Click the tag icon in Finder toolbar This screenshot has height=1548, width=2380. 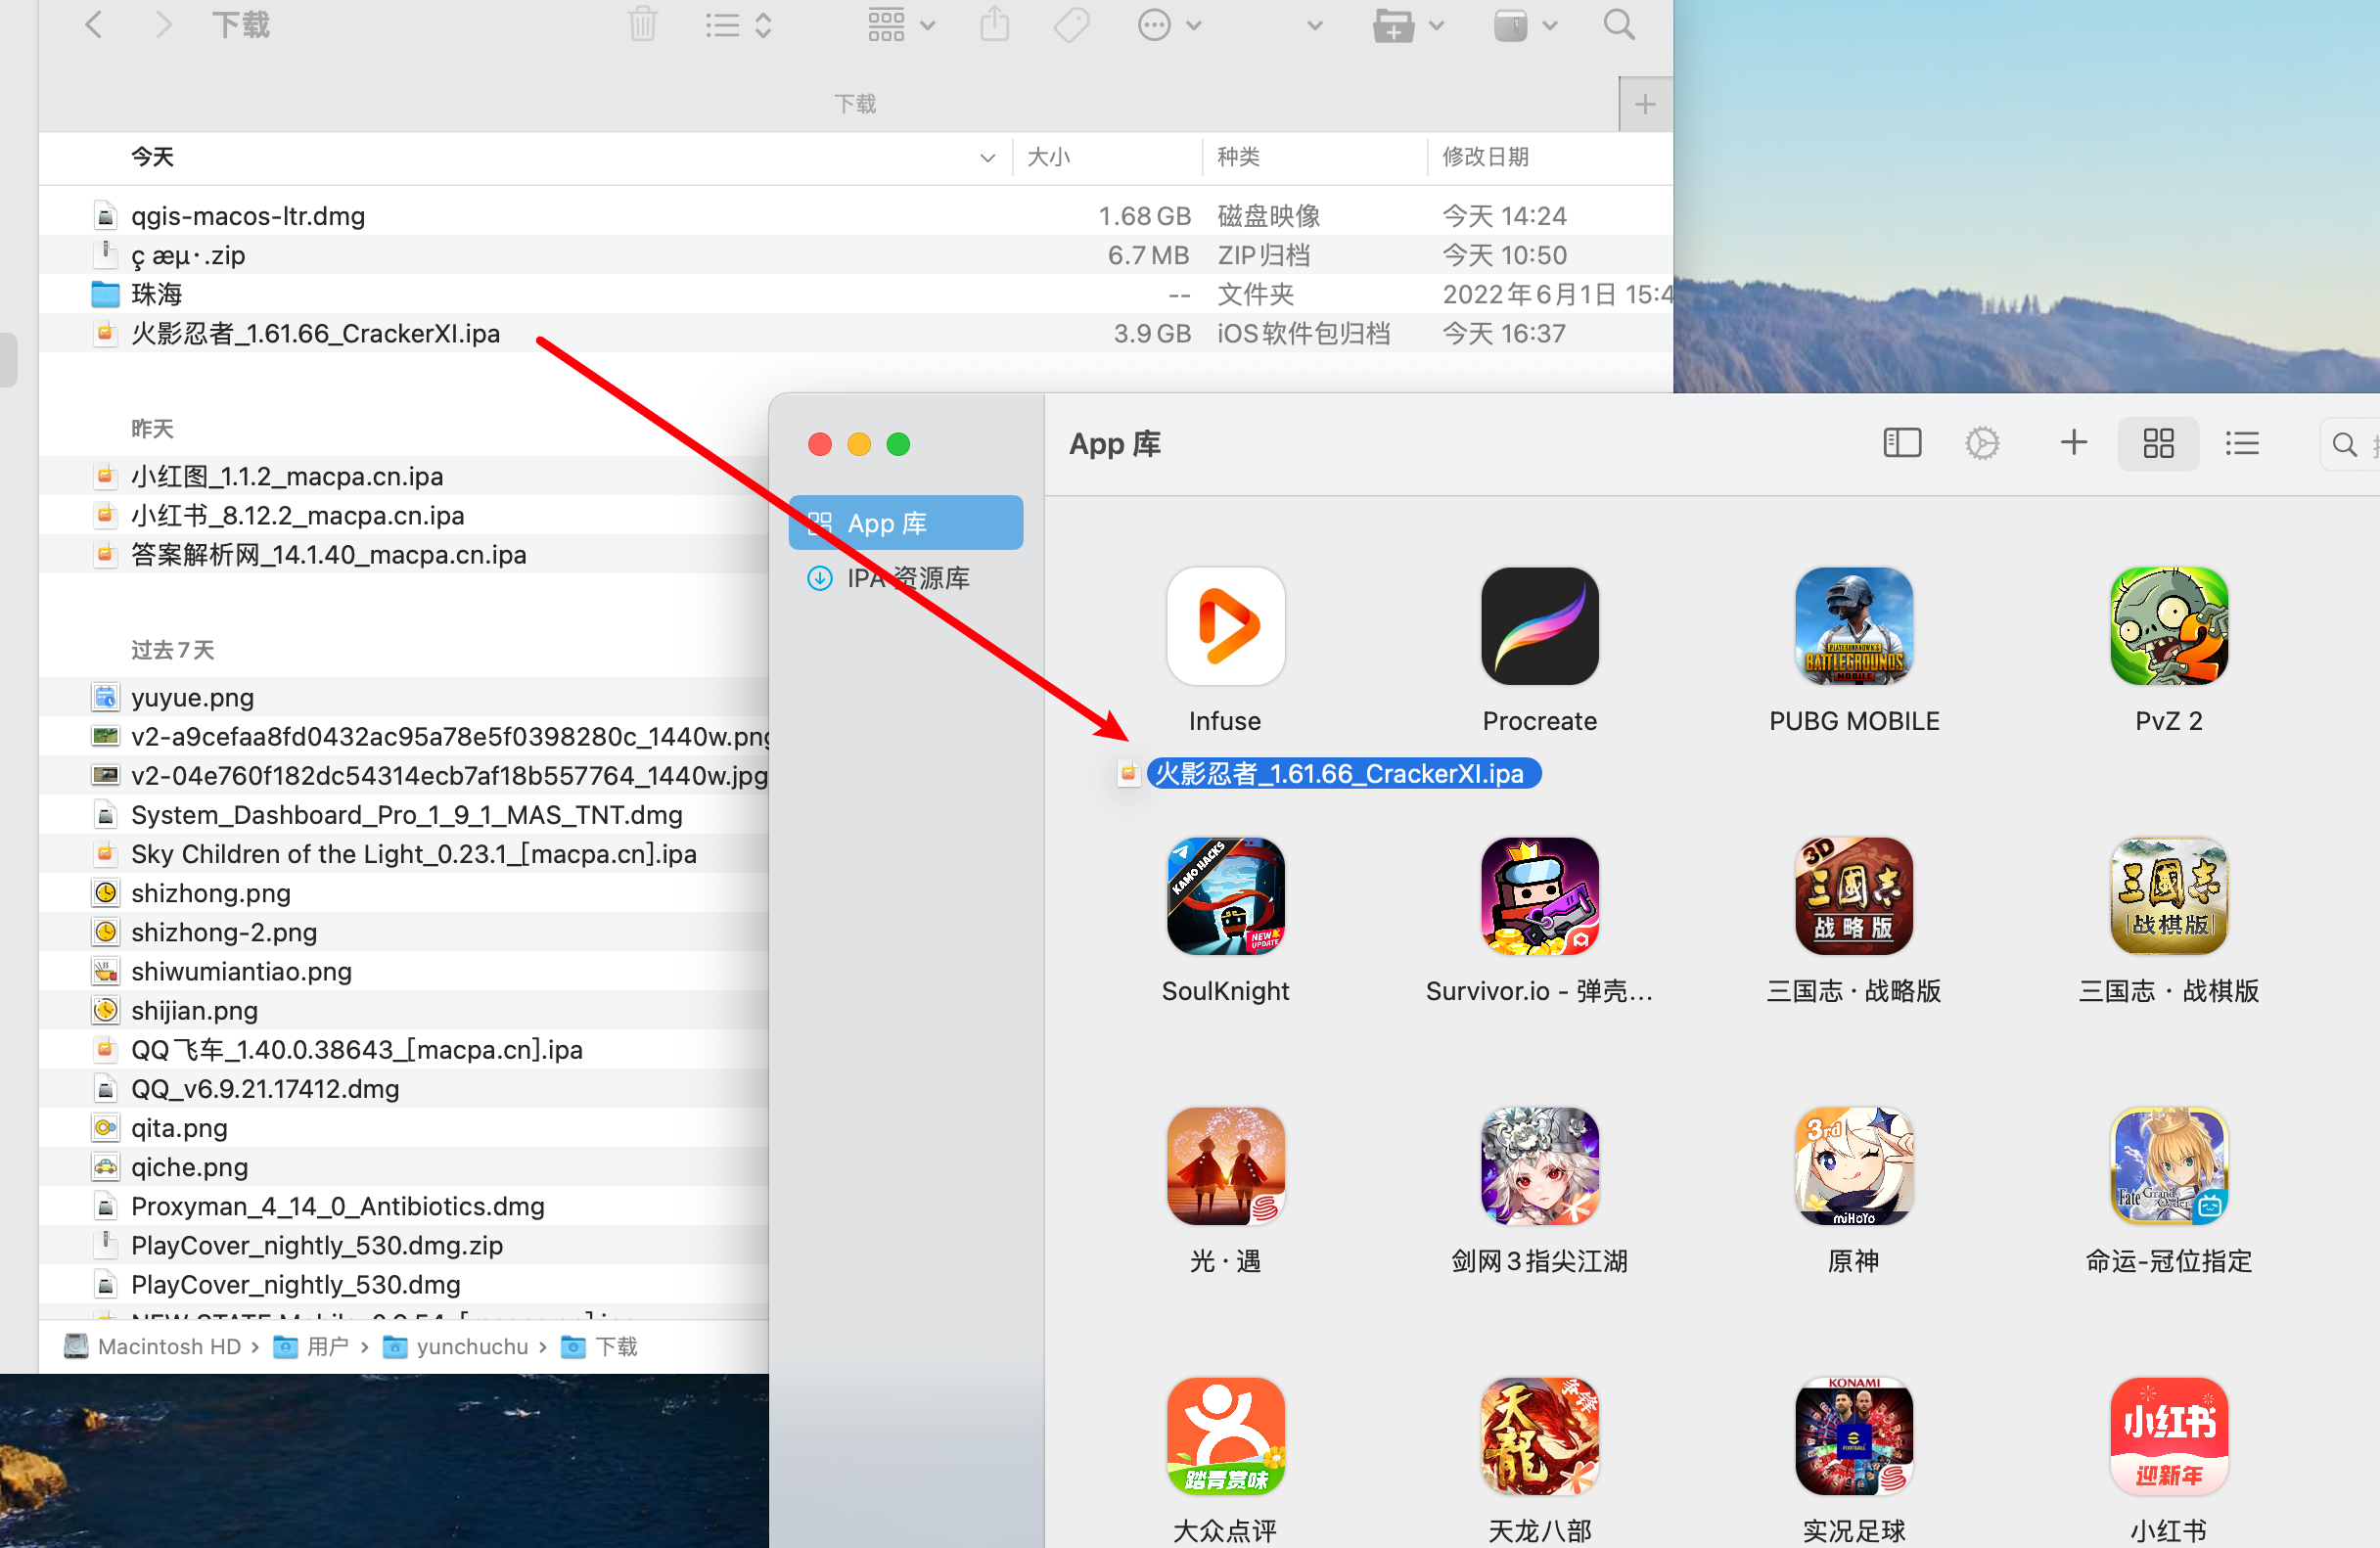1071,24
